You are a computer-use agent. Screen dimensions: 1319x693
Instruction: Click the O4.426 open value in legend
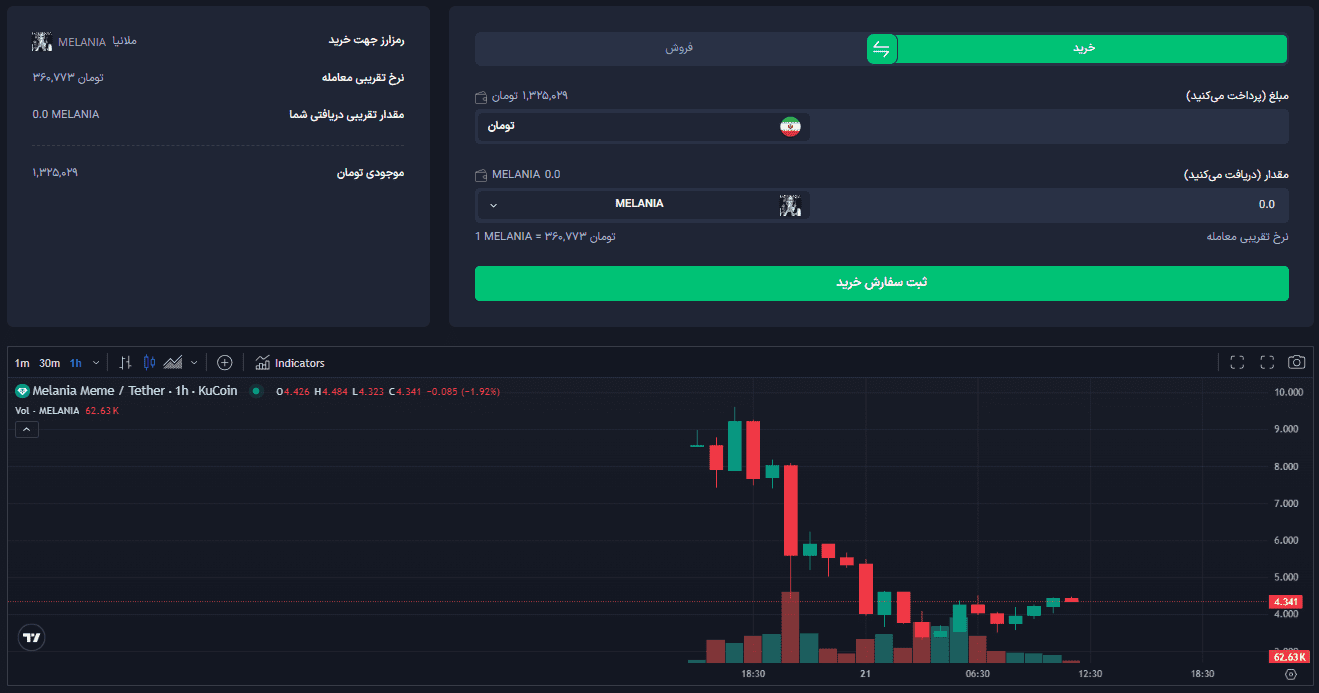293,391
